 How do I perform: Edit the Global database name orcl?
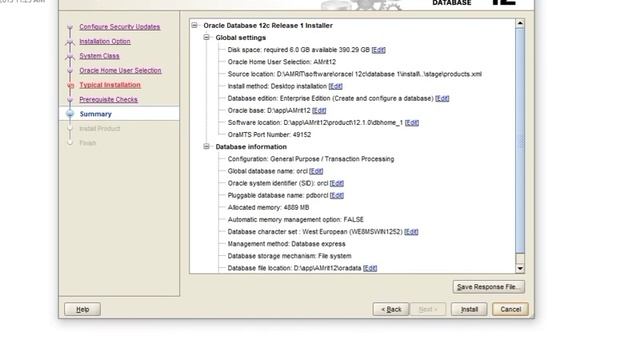pos(316,171)
